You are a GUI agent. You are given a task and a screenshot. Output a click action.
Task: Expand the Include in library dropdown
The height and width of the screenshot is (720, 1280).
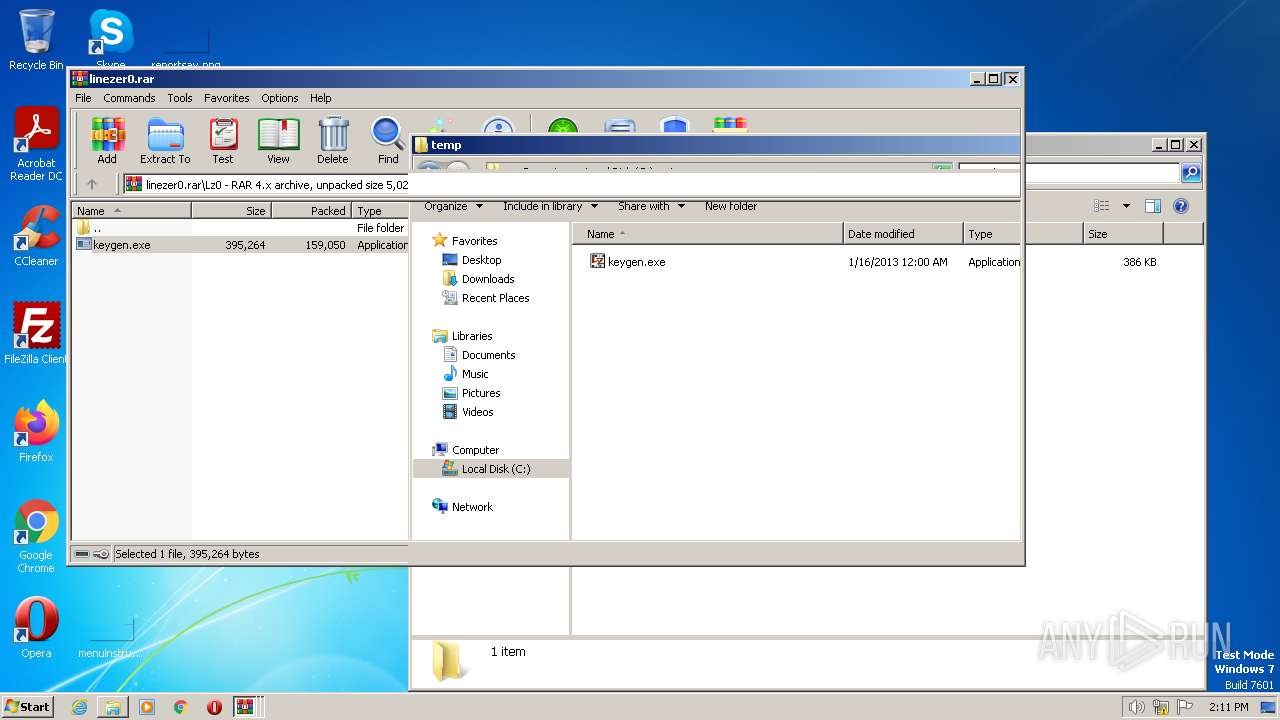[550, 206]
